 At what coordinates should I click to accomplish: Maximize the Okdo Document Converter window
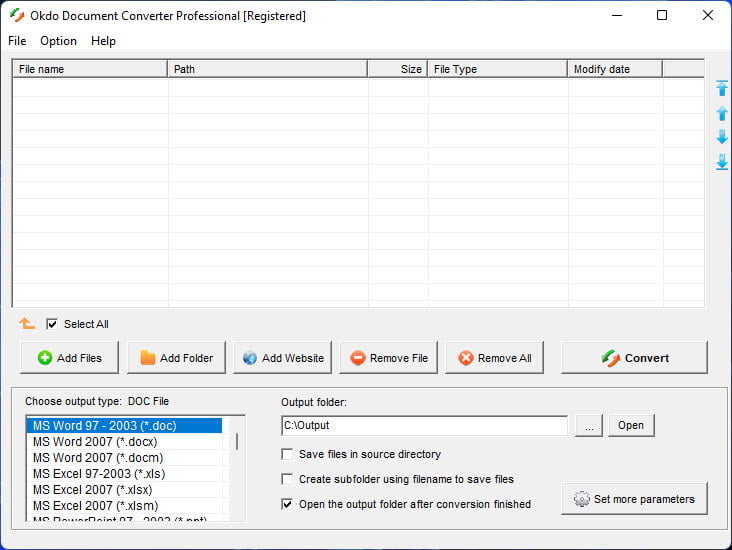coord(662,15)
